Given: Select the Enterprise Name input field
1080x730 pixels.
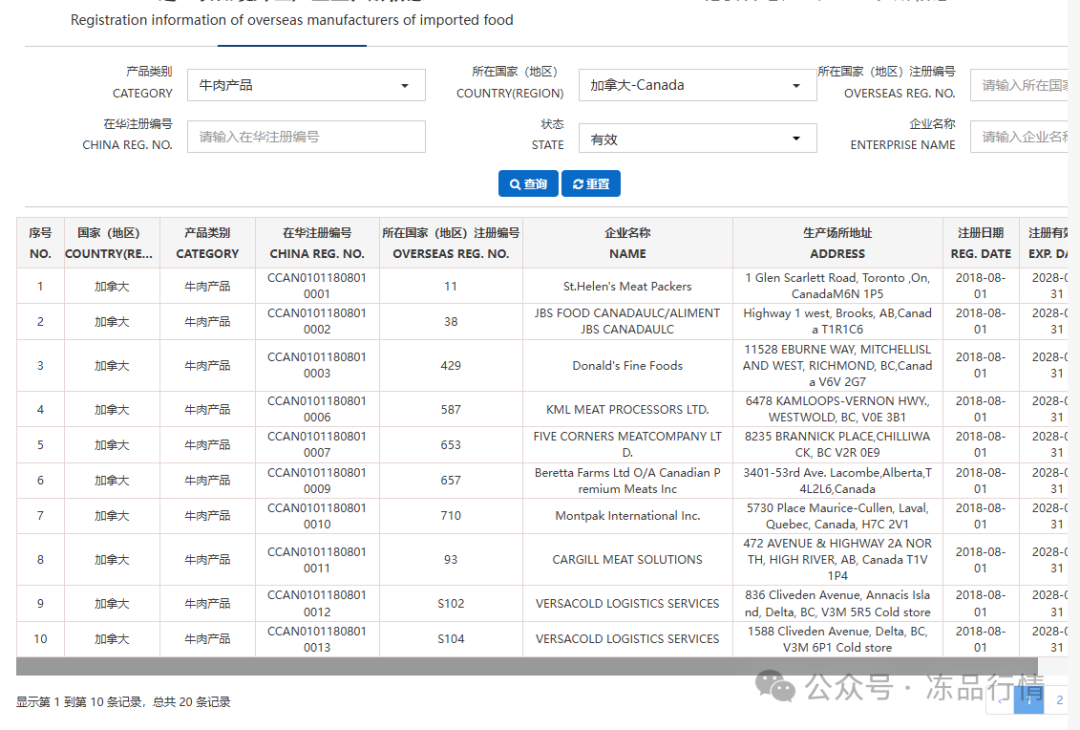Looking at the screenshot, I should [1024, 137].
